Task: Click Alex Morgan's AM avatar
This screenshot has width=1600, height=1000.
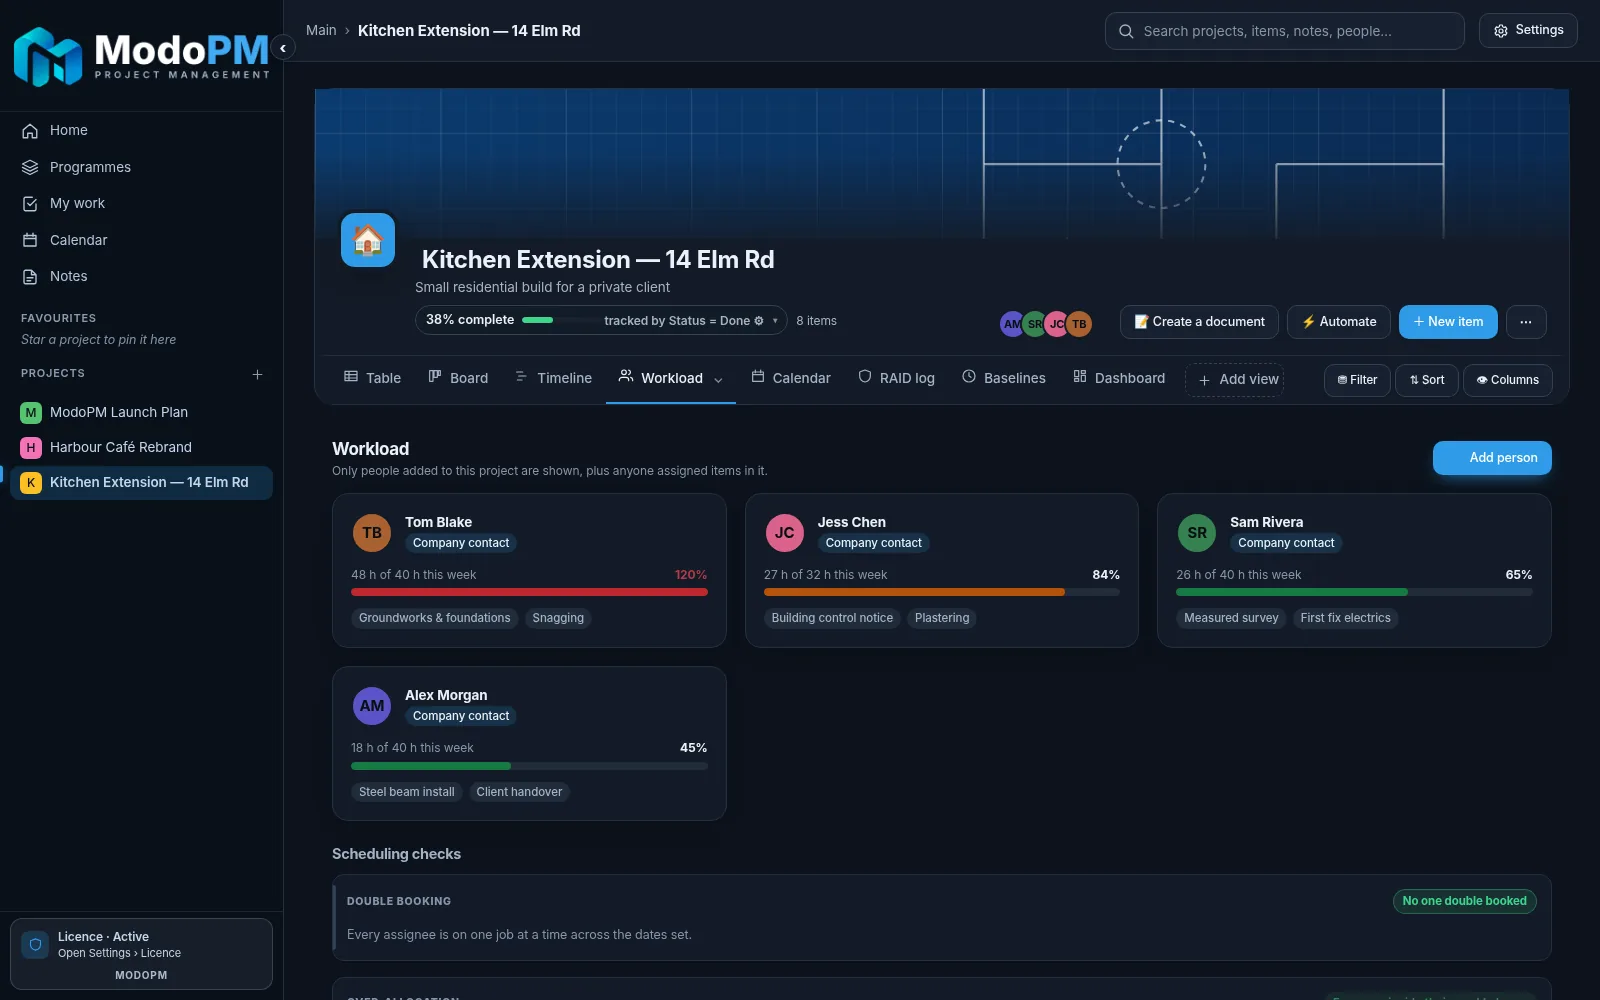Action: [372, 706]
